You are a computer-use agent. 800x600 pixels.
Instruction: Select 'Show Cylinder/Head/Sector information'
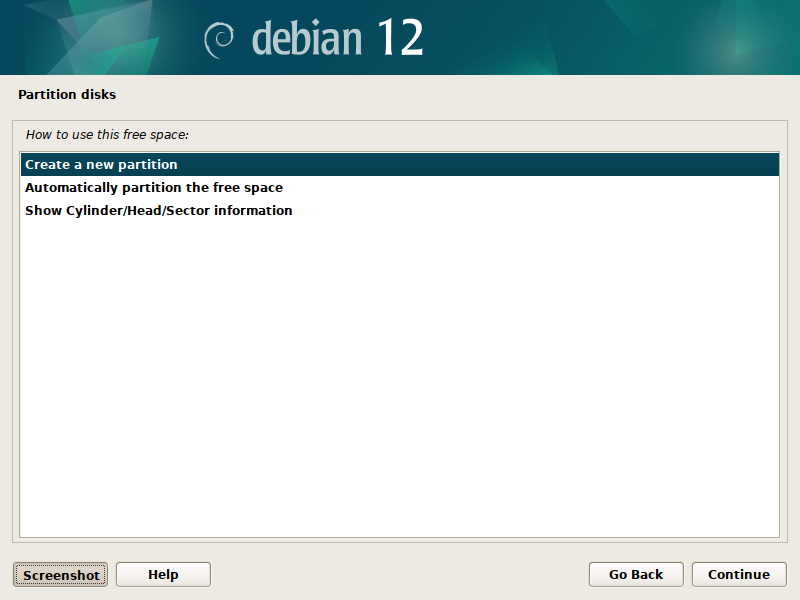pyautogui.click(x=399, y=210)
